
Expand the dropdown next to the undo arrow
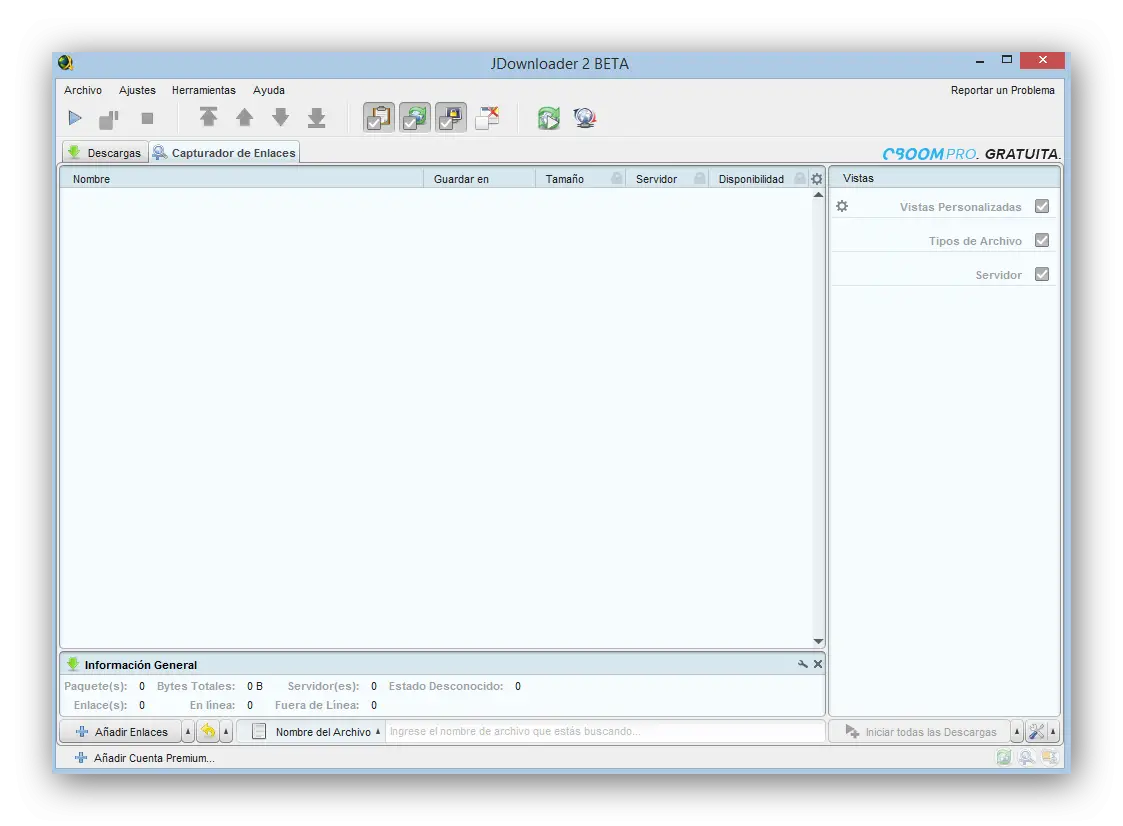pyautogui.click(x=226, y=731)
